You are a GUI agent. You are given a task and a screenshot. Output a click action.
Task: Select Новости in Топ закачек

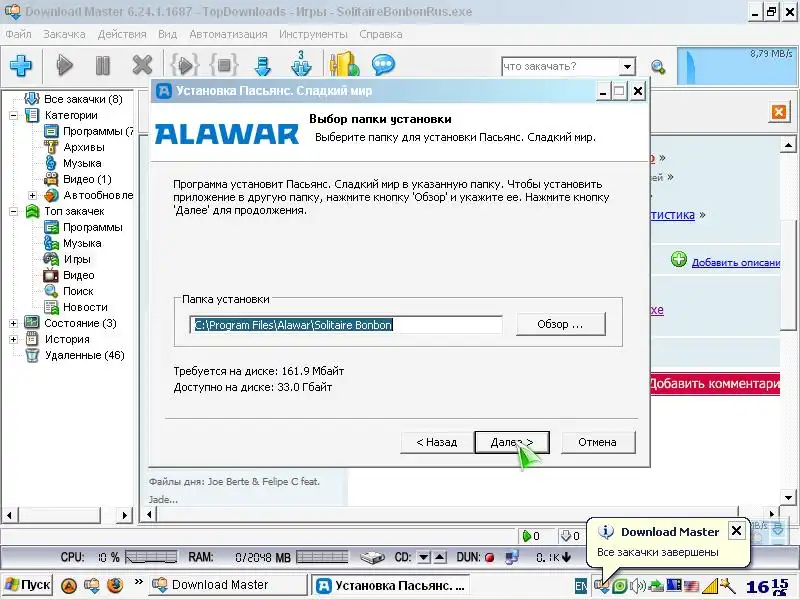pyautogui.click(x=85, y=307)
